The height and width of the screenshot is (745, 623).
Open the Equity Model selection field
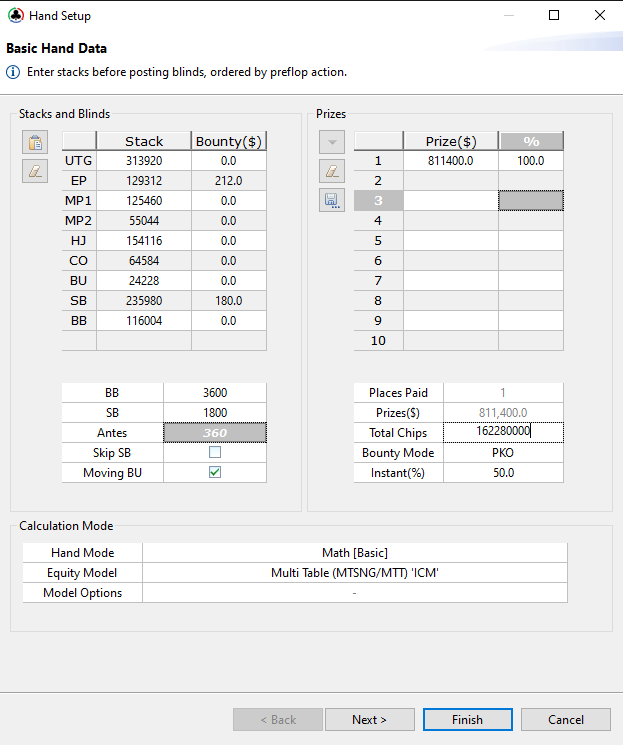pyautogui.click(x=354, y=573)
